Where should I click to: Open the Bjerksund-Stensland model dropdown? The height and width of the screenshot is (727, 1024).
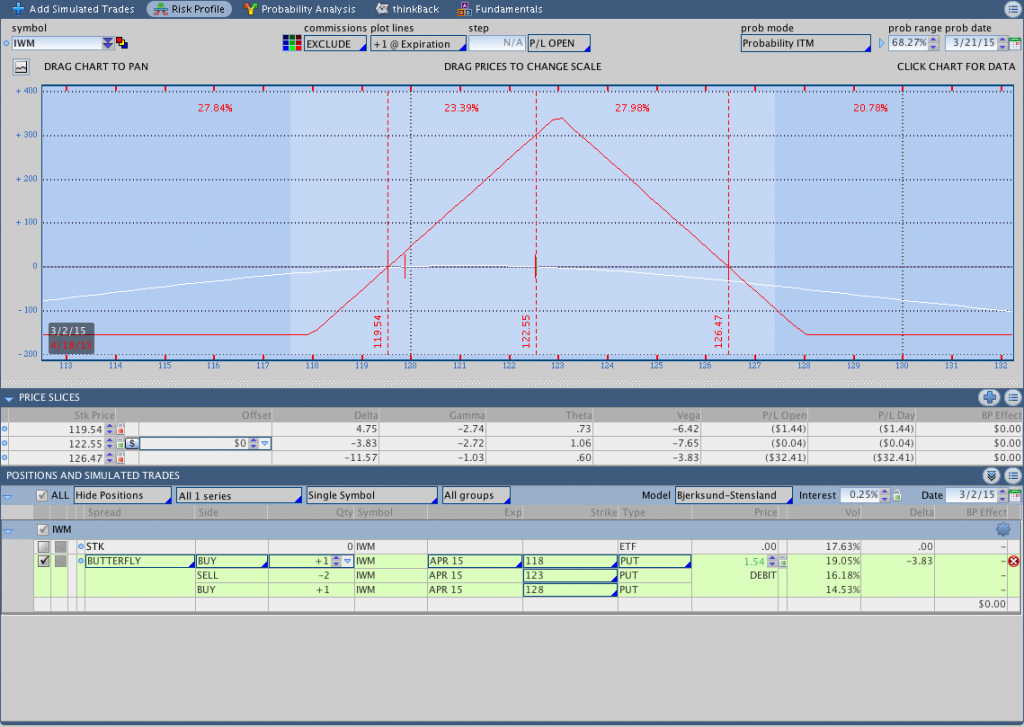coord(733,495)
